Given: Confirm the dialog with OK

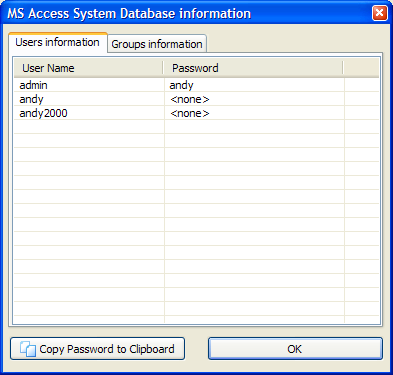Looking at the screenshot, I should 295,349.
